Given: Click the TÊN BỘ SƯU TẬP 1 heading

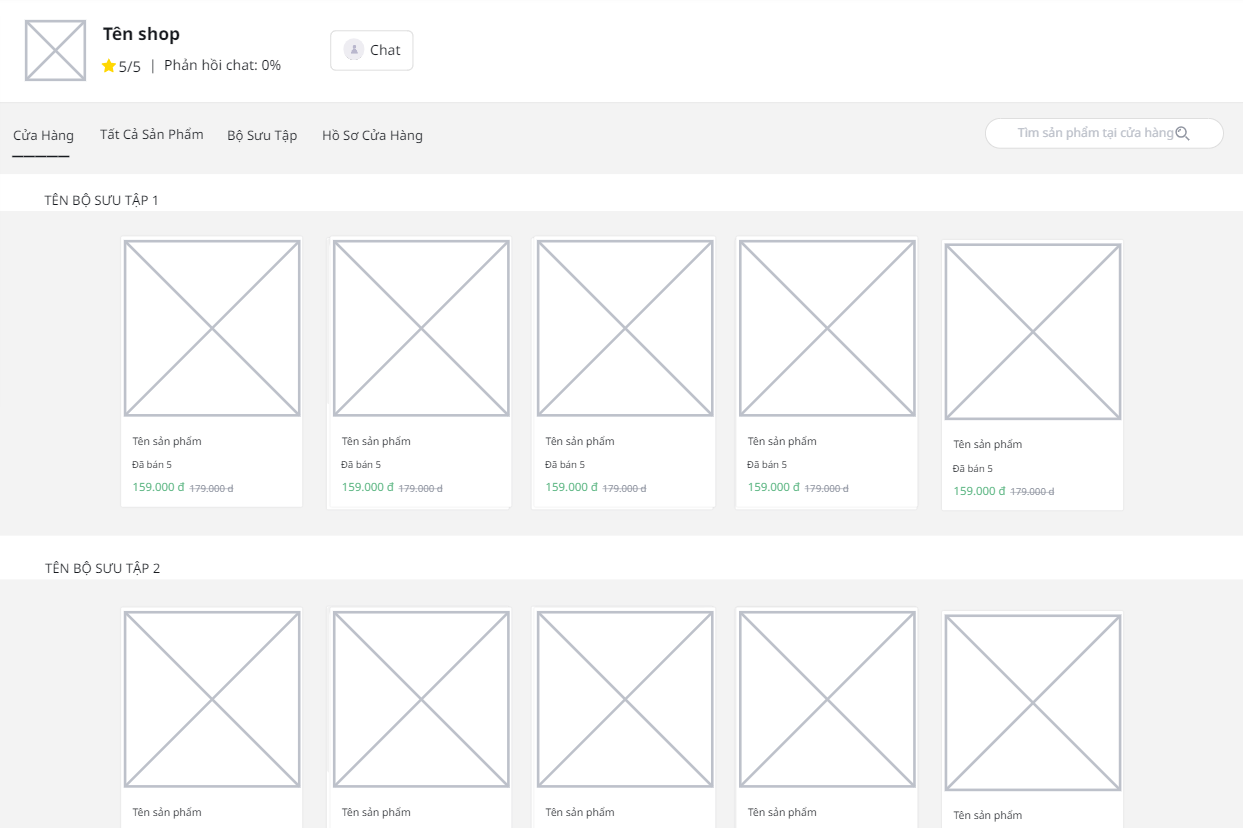Looking at the screenshot, I should 102,200.
